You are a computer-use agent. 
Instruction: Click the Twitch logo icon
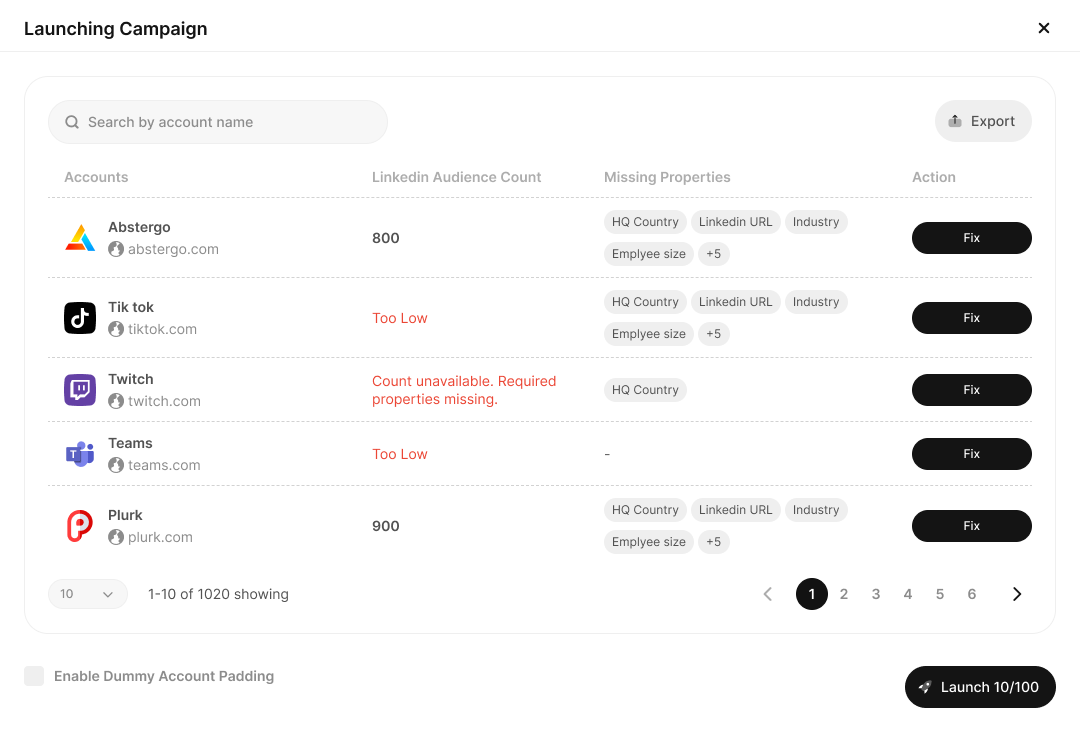click(x=80, y=390)
